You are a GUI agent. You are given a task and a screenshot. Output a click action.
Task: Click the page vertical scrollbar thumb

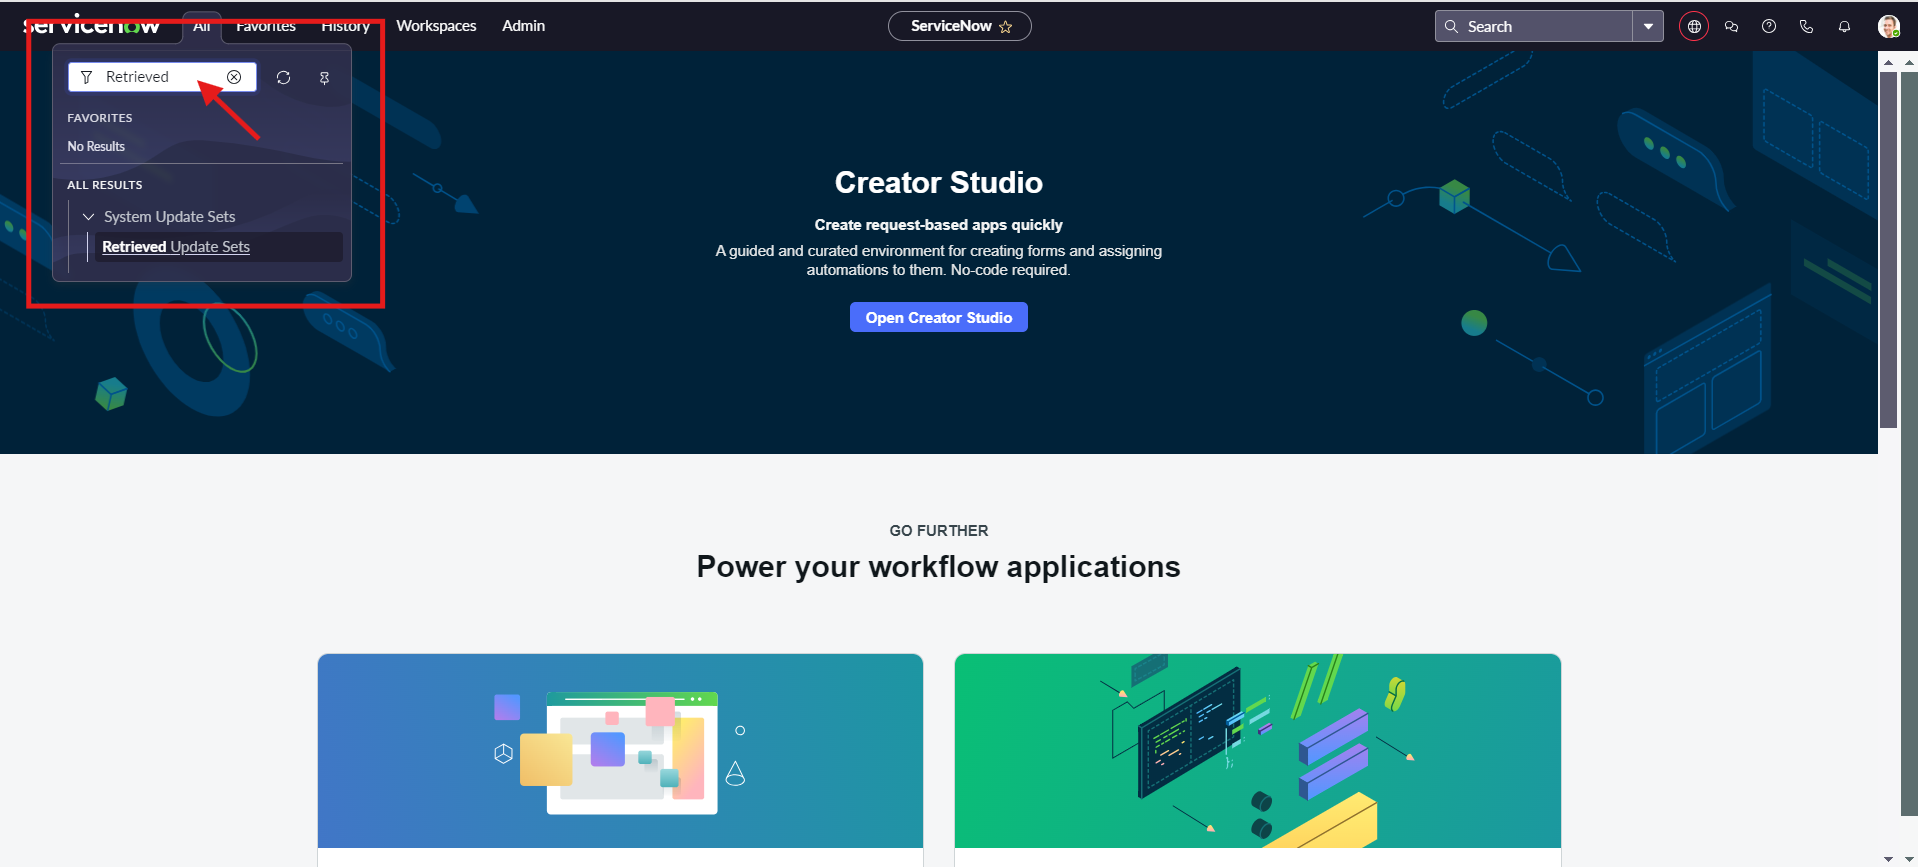[1888, 250]
